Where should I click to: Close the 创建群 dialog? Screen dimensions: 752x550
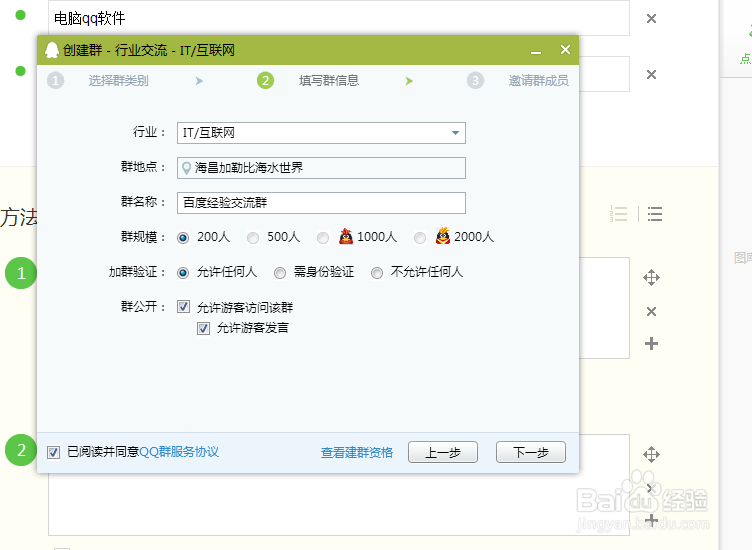tap(565, 49)
